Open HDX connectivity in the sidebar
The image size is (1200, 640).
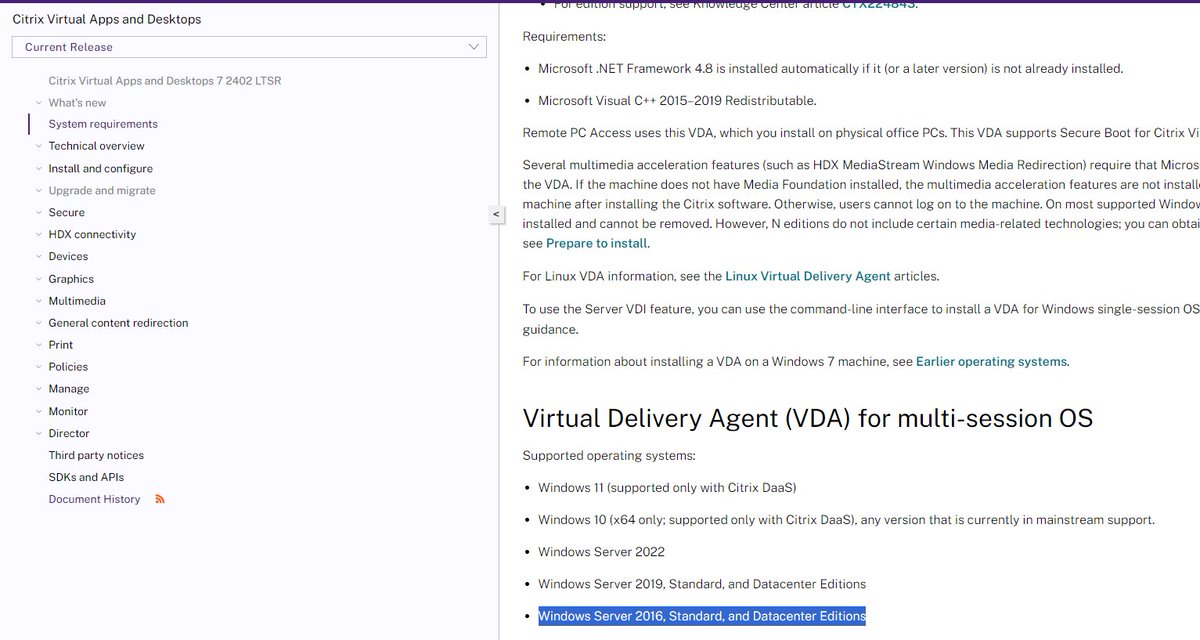click(x=92, y=235)
